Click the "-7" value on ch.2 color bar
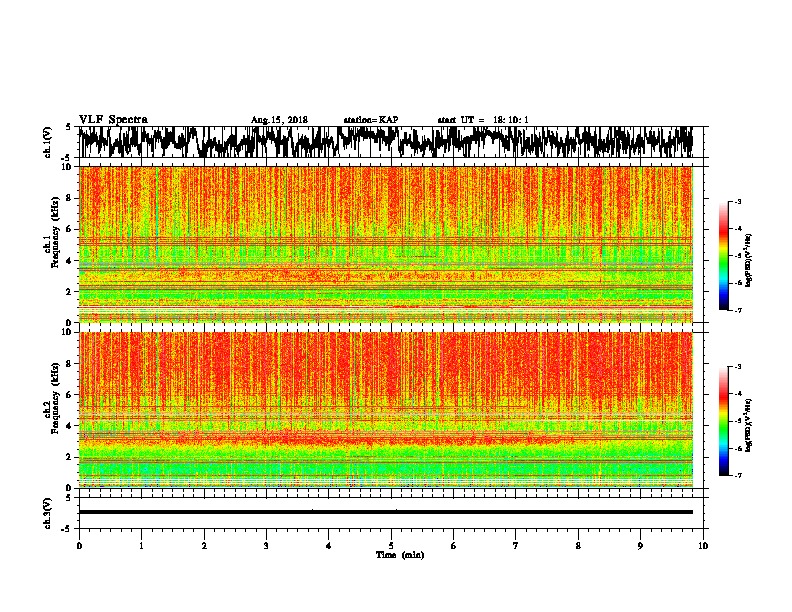Image resolution: width=792 pixels, height=612 pixels. (737, 476)
